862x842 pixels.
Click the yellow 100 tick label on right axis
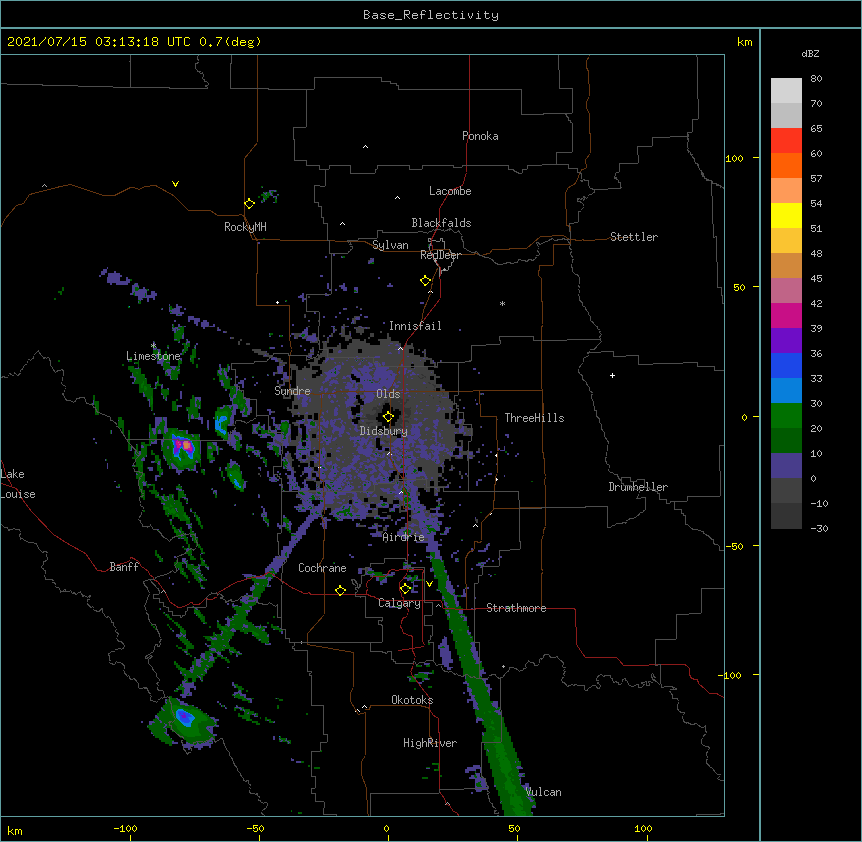[x=734, y=158]
